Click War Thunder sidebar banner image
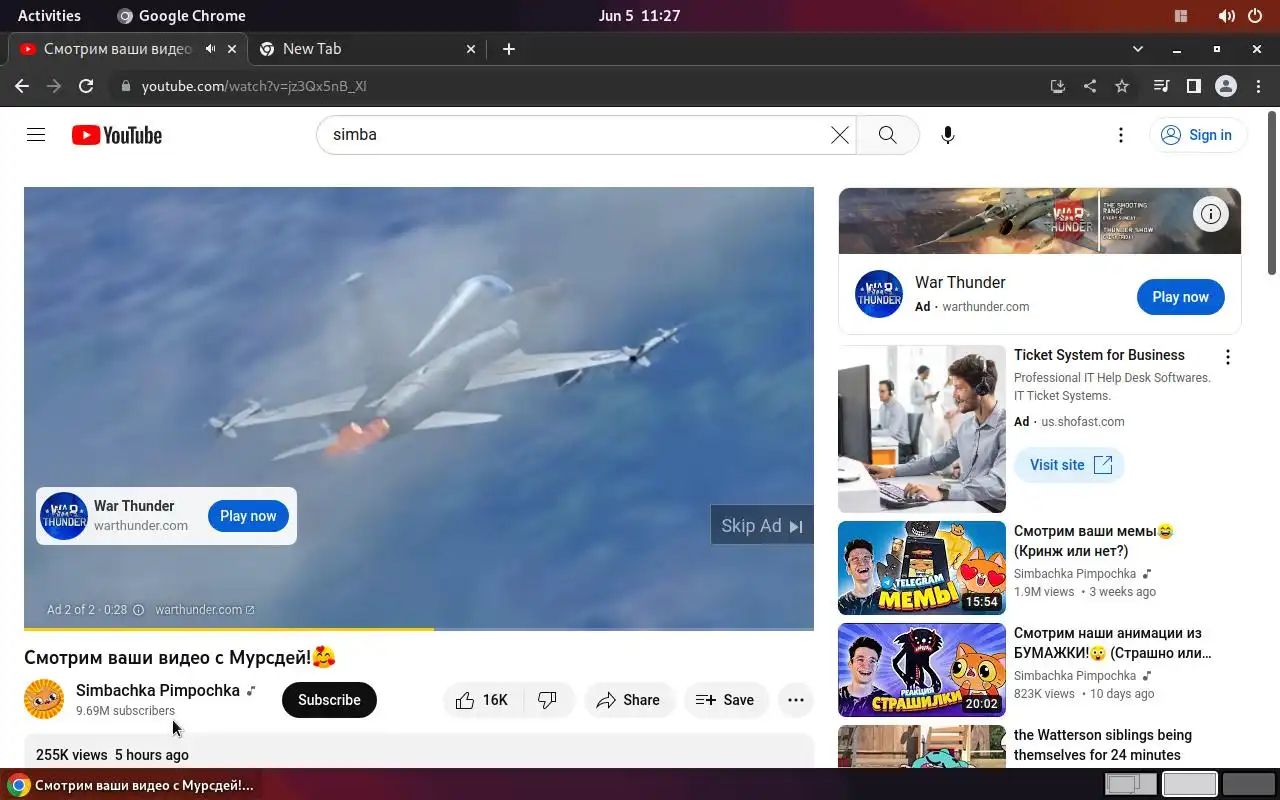Screen dimensions: 1280x800 point(1040,221)
